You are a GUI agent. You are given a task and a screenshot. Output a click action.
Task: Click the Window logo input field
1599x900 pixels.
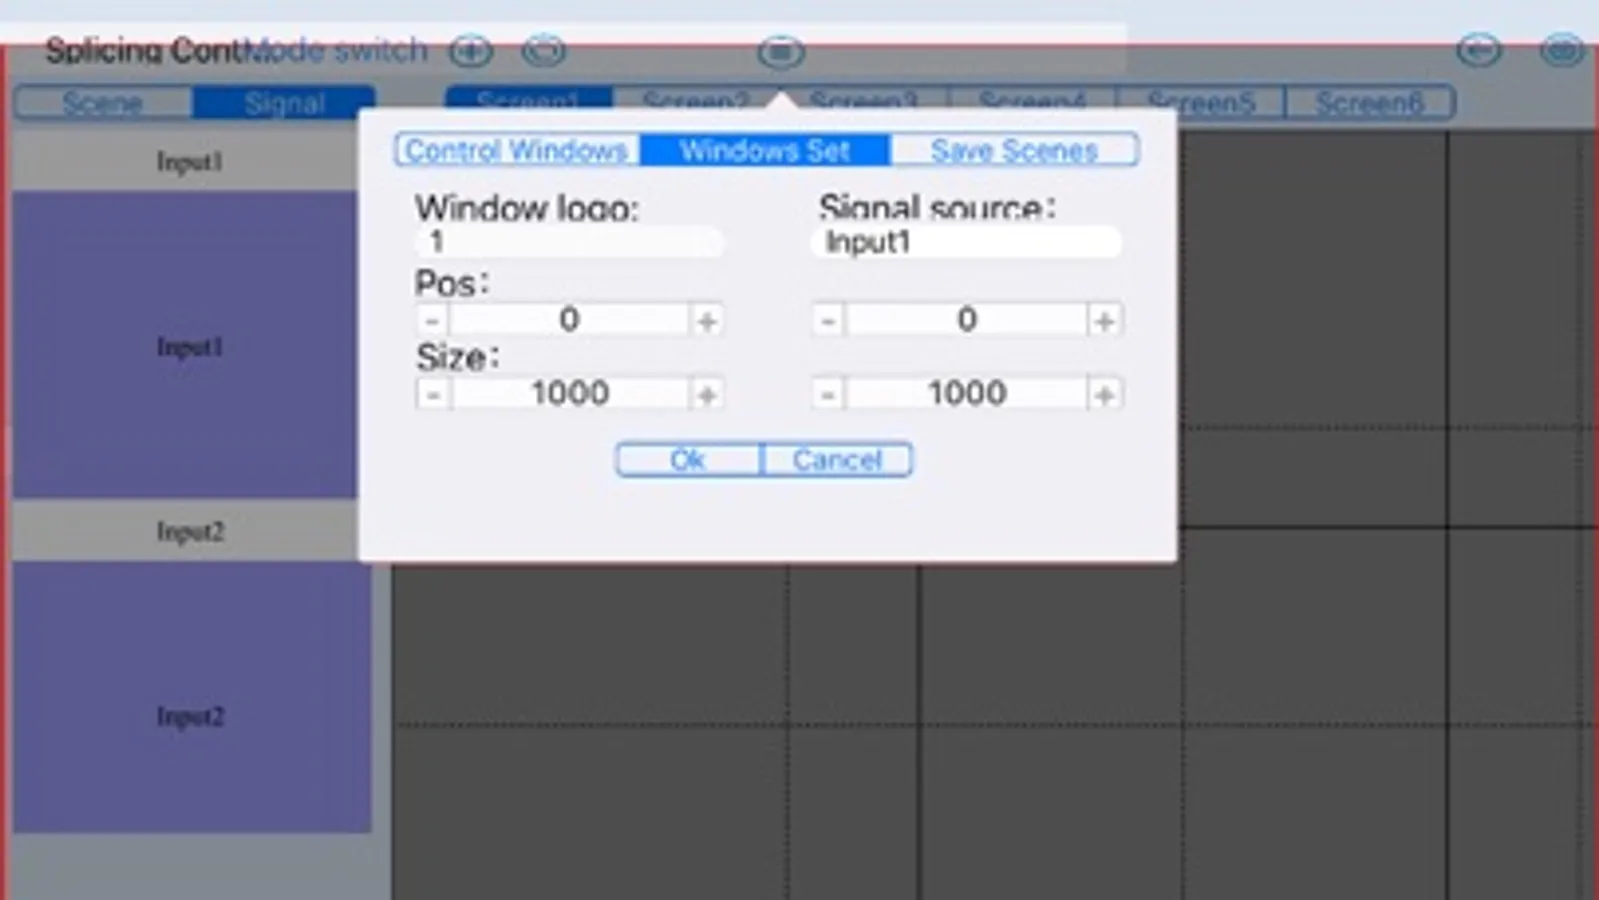pyautogui.click(x=569, y=242)
